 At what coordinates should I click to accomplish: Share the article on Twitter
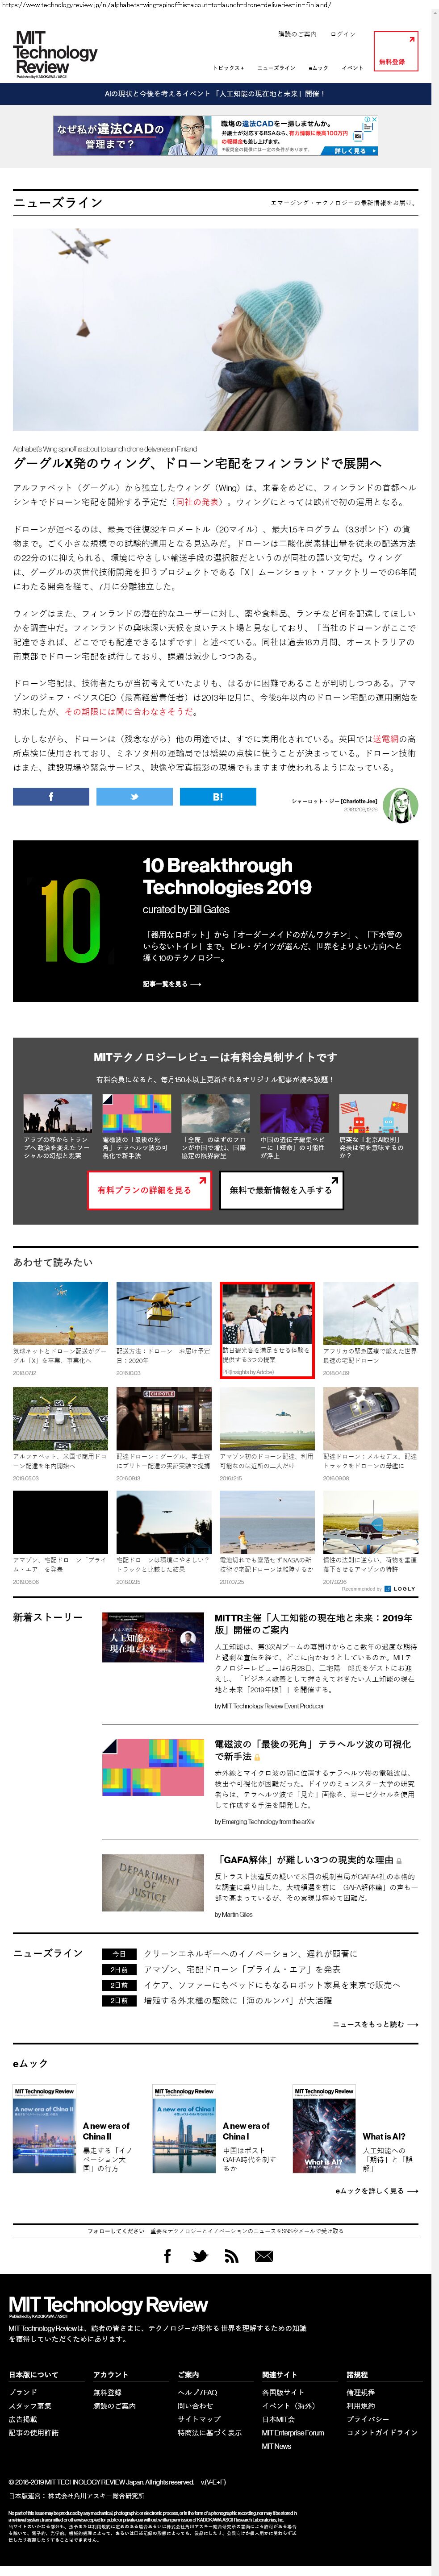(134, 796)
